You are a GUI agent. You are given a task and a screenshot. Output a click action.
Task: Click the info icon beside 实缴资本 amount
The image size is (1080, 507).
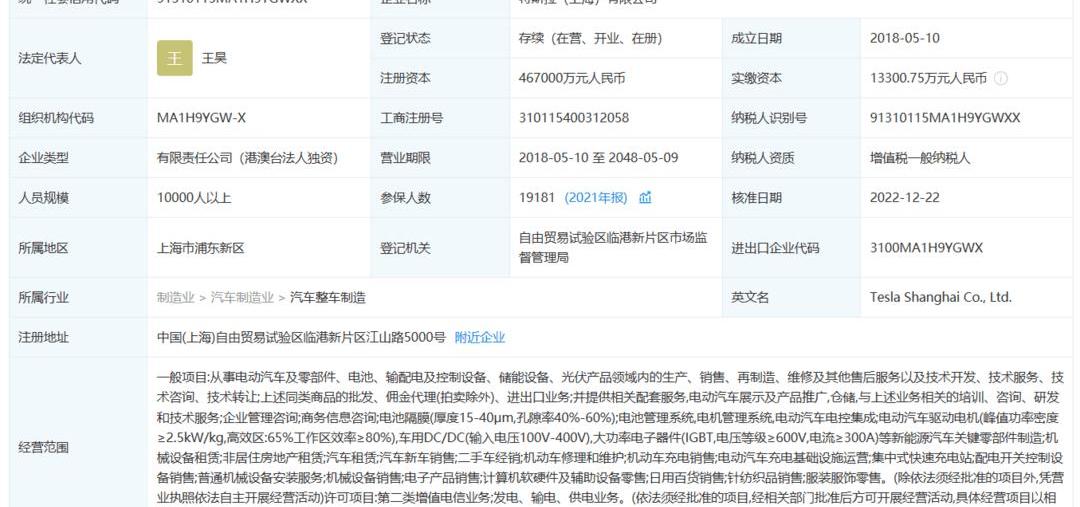[x=1001, y=79]
